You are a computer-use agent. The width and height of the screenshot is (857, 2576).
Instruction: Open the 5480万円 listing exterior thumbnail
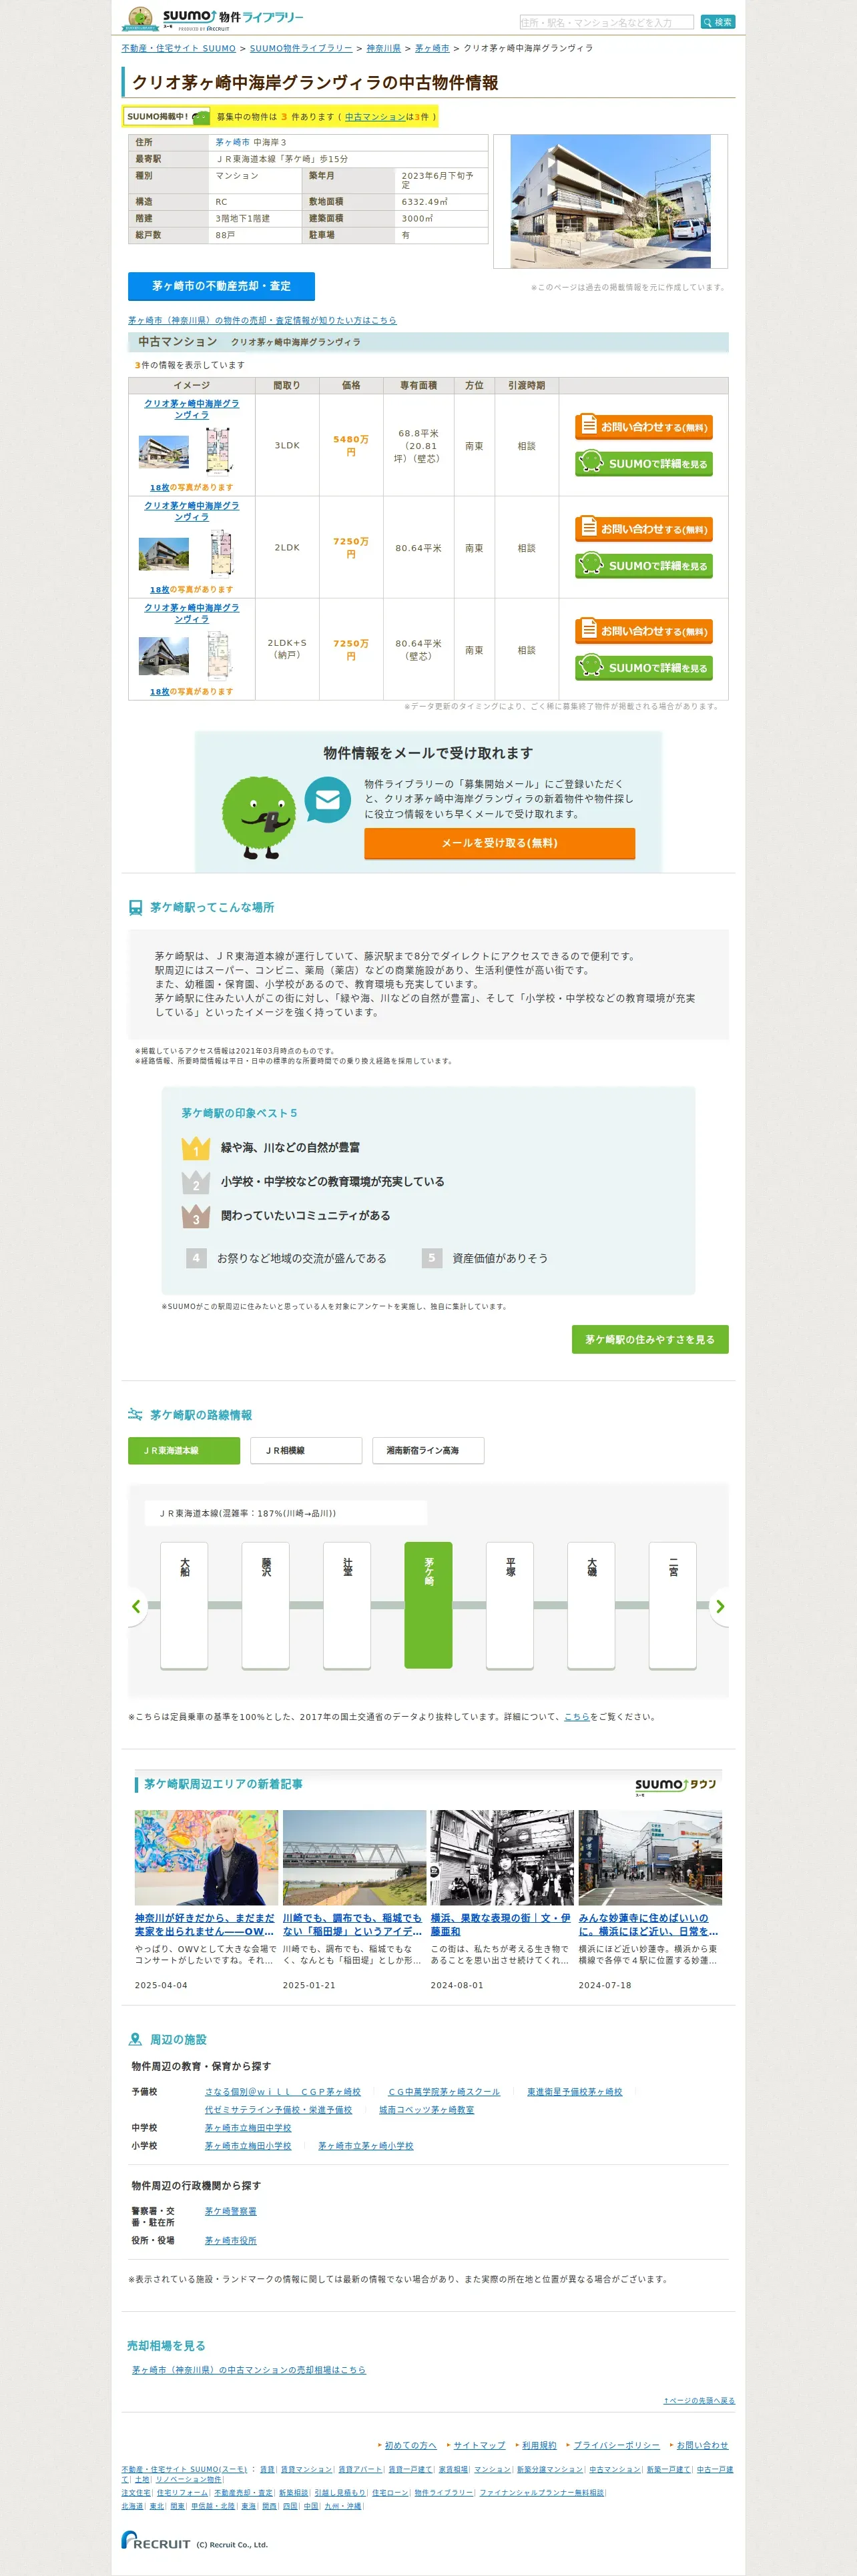(x=164, y=451)
